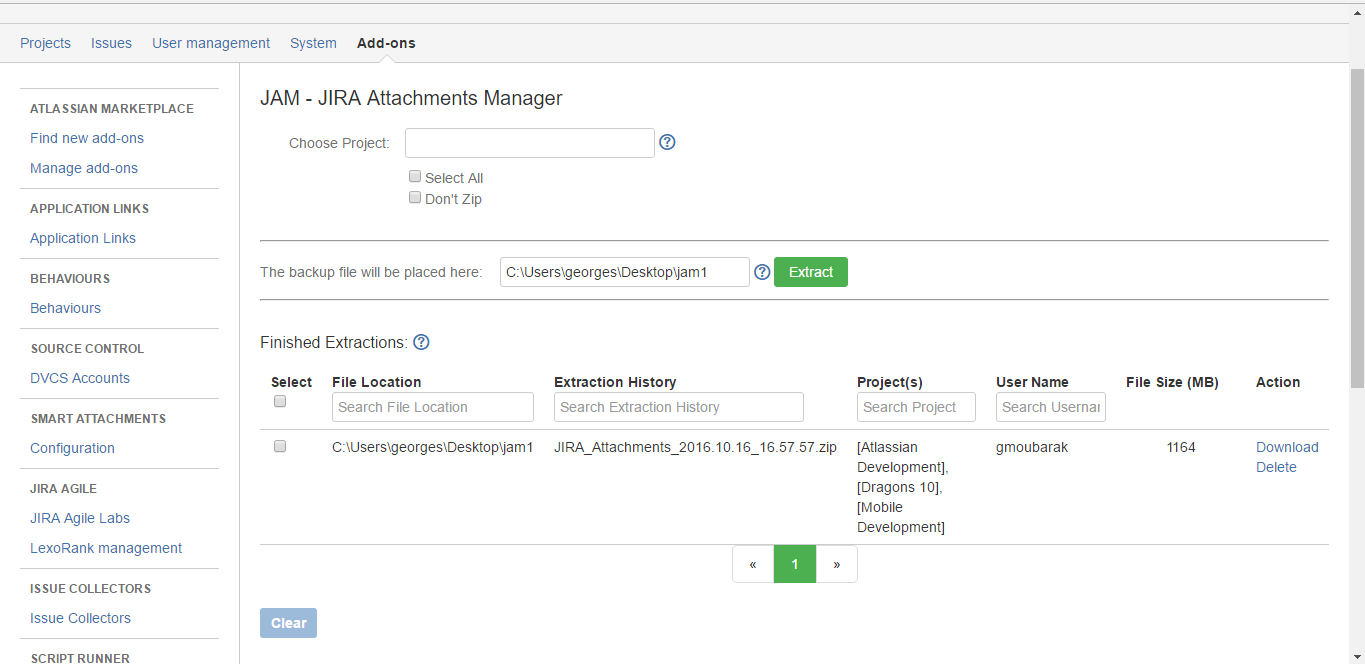
Task: Select page 1 in pagination
Action: tap(795, 564)
